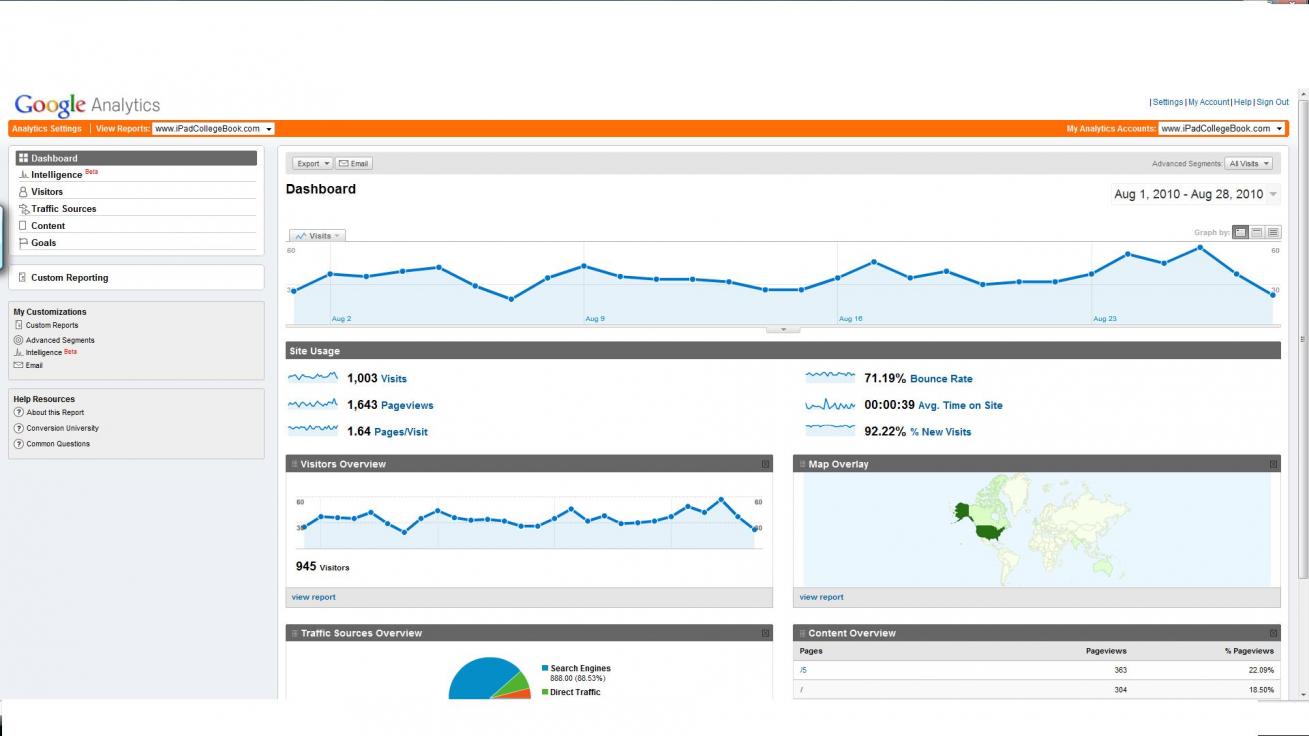This screenshot has width=1309, height=736.
Task: Click the Custom Reports icon under My Customizations
Action: coord(19,325)
